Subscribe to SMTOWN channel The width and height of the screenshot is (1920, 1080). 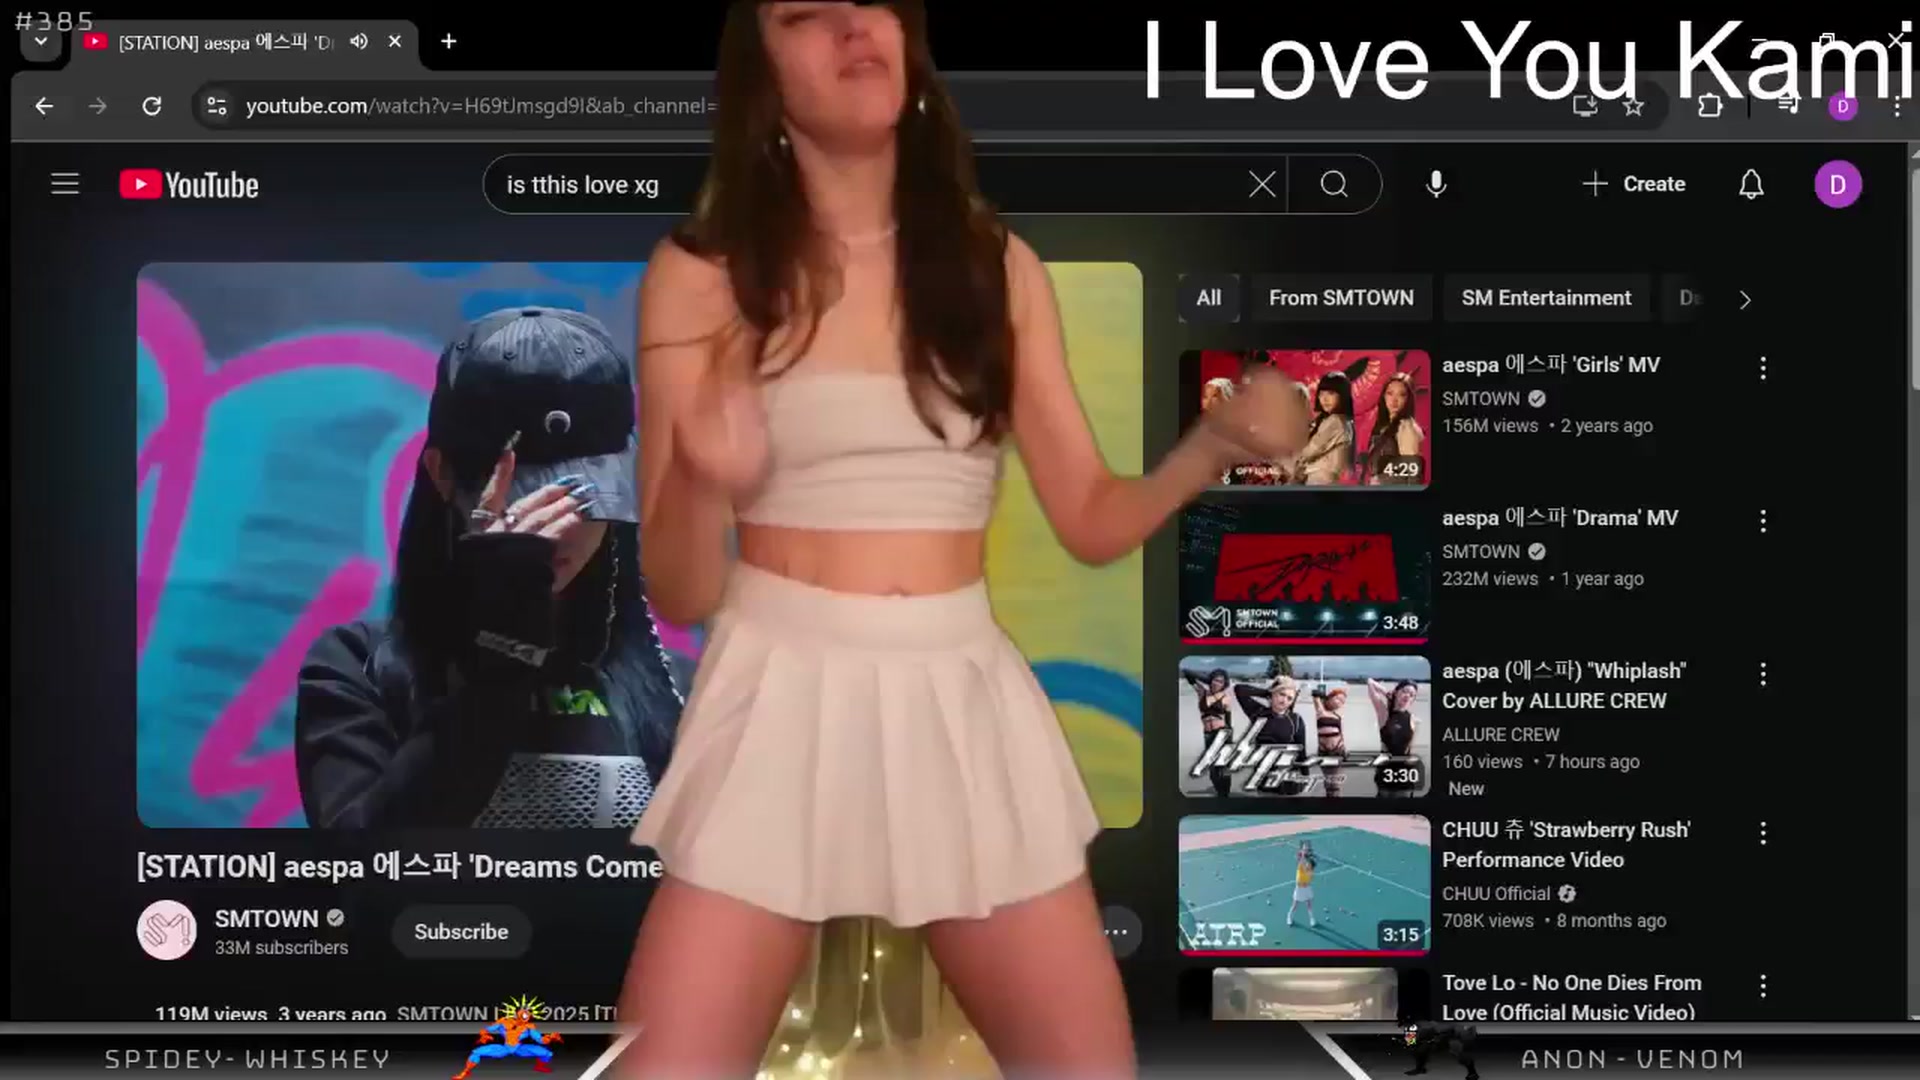461,932
